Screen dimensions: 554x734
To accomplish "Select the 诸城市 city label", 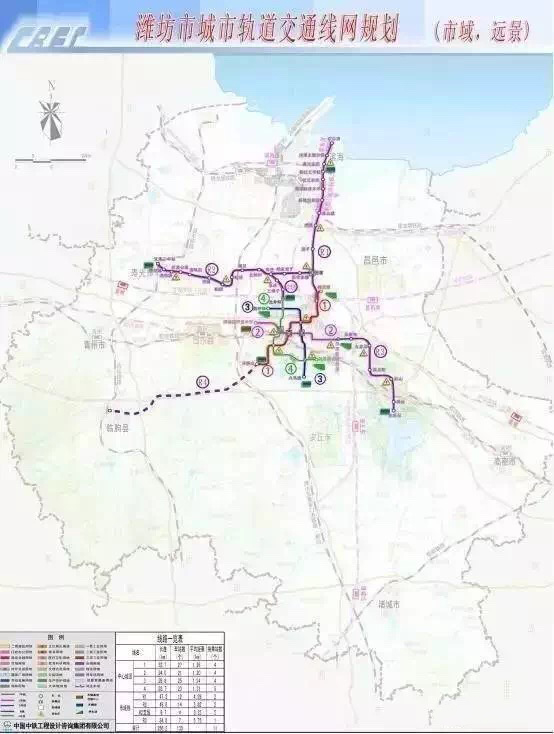I will click(x=390, y=604).
